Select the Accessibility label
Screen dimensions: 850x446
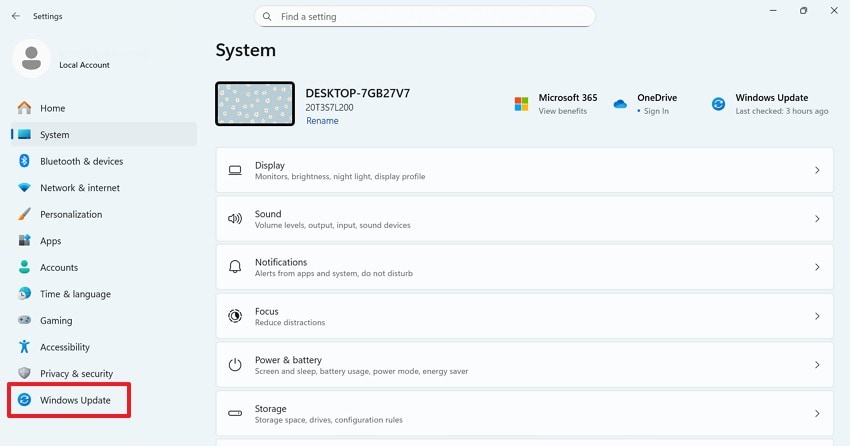pos(65,347)
